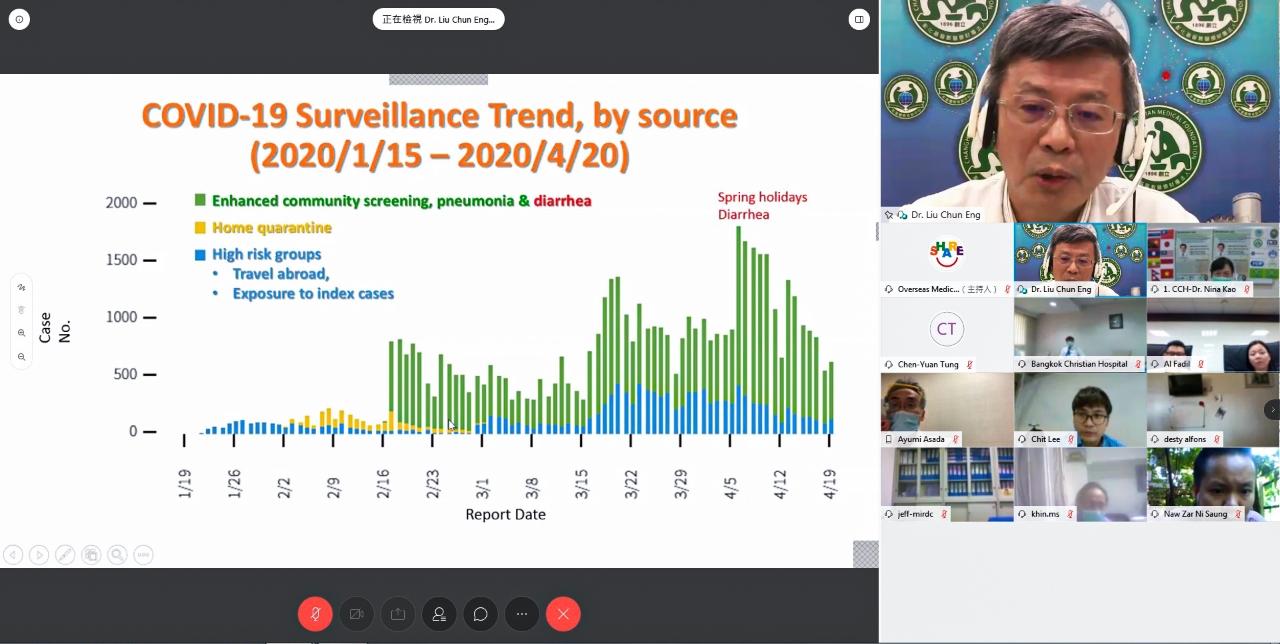This screenshot has height=644, width=1280.
Task: Select Chen-Yuan Tung participant tile
Action: coord(946,334)
